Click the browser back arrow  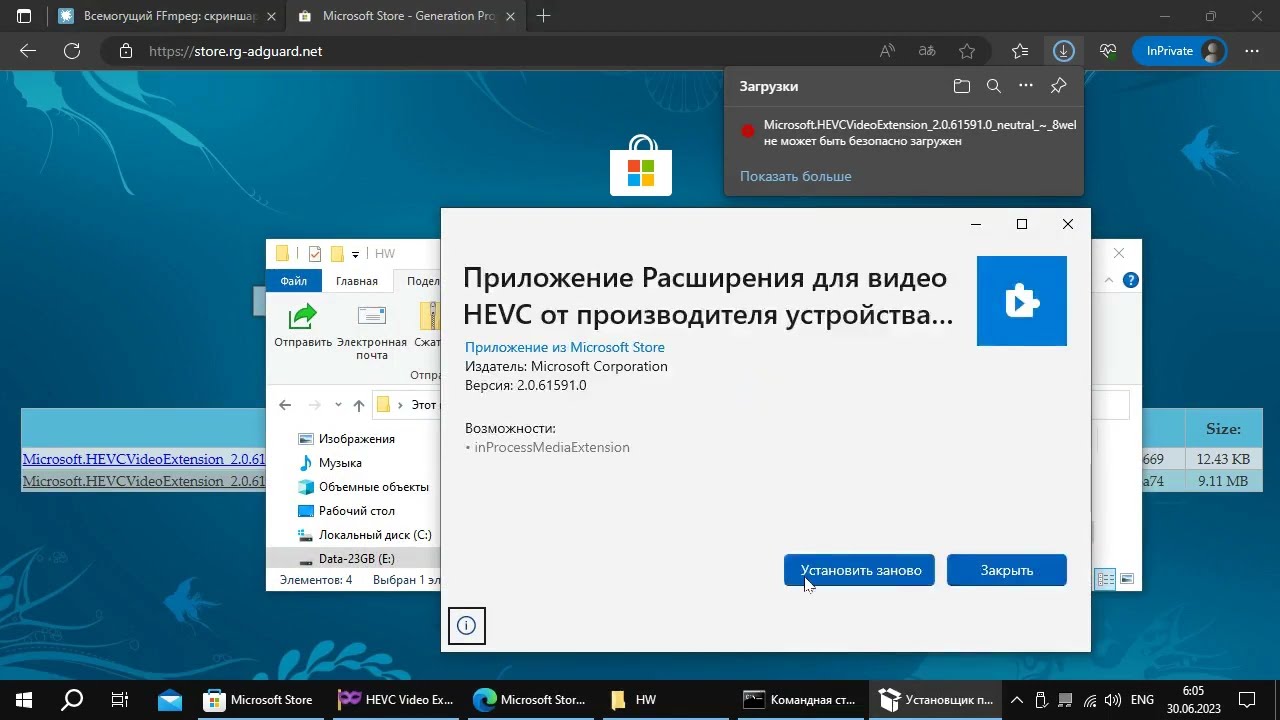click(x=28, y=51)
